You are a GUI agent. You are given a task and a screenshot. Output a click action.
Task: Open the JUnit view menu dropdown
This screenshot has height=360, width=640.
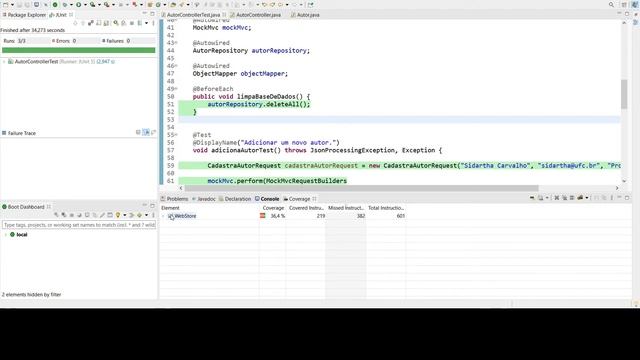coord(153,23)
